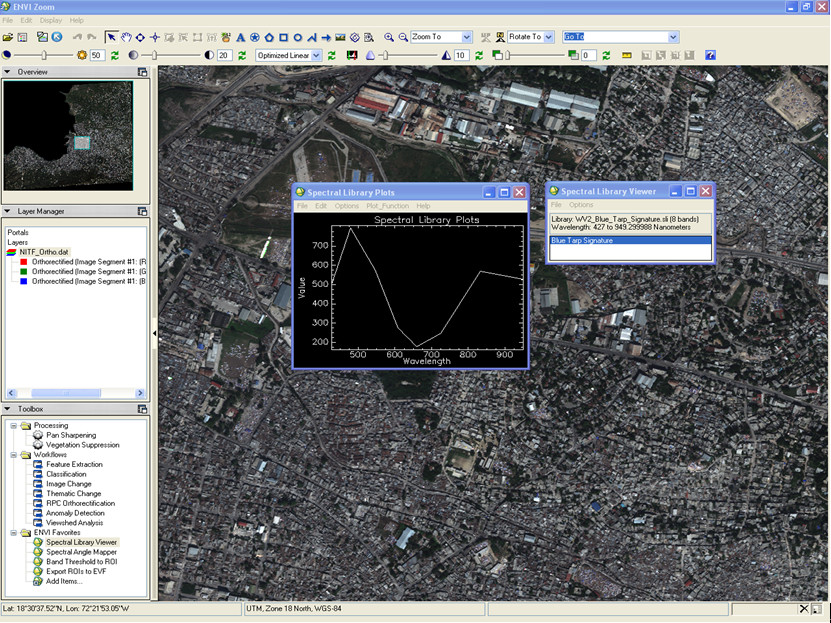Select the text annotation tool
The width and height of the screenshot is (831, 623).
241,37
